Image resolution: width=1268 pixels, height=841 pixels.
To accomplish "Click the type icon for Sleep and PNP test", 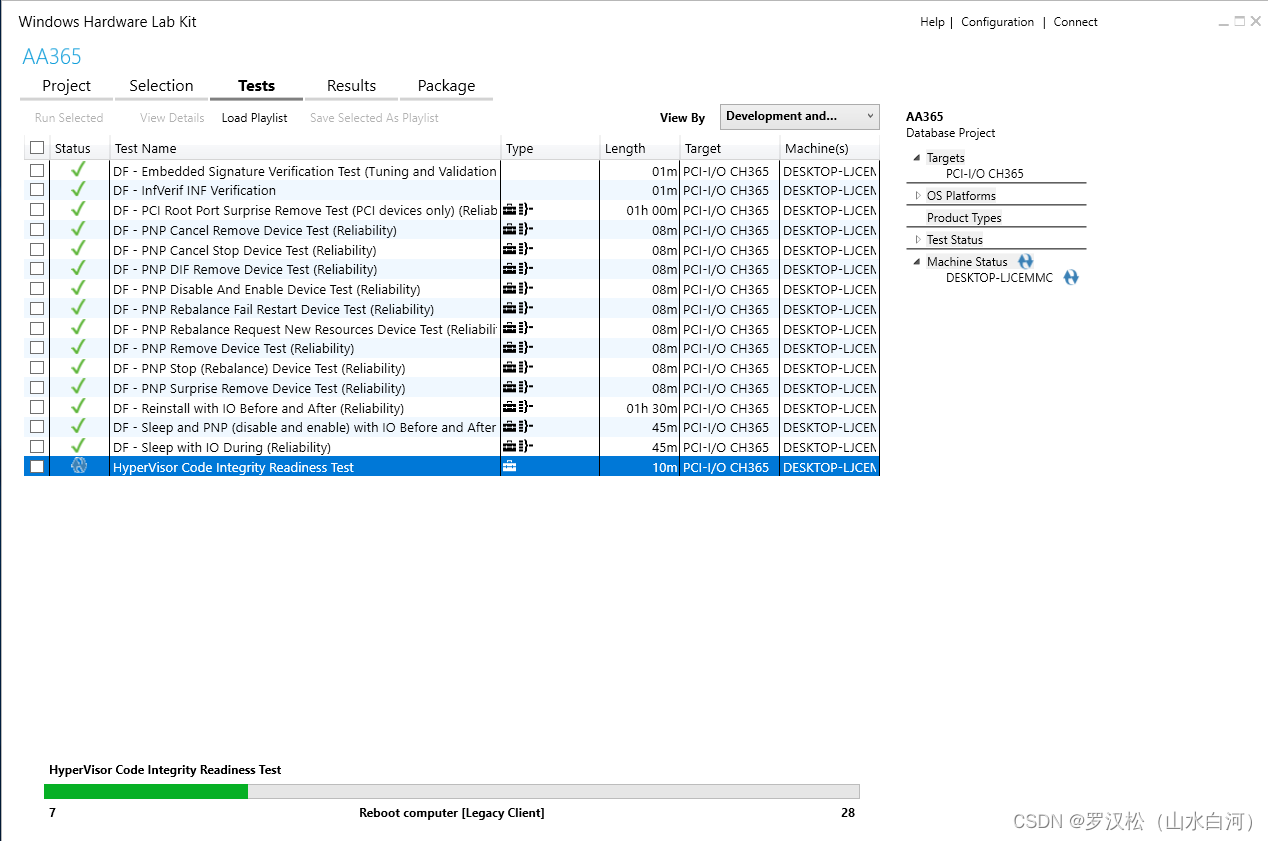I will point(518,427).
